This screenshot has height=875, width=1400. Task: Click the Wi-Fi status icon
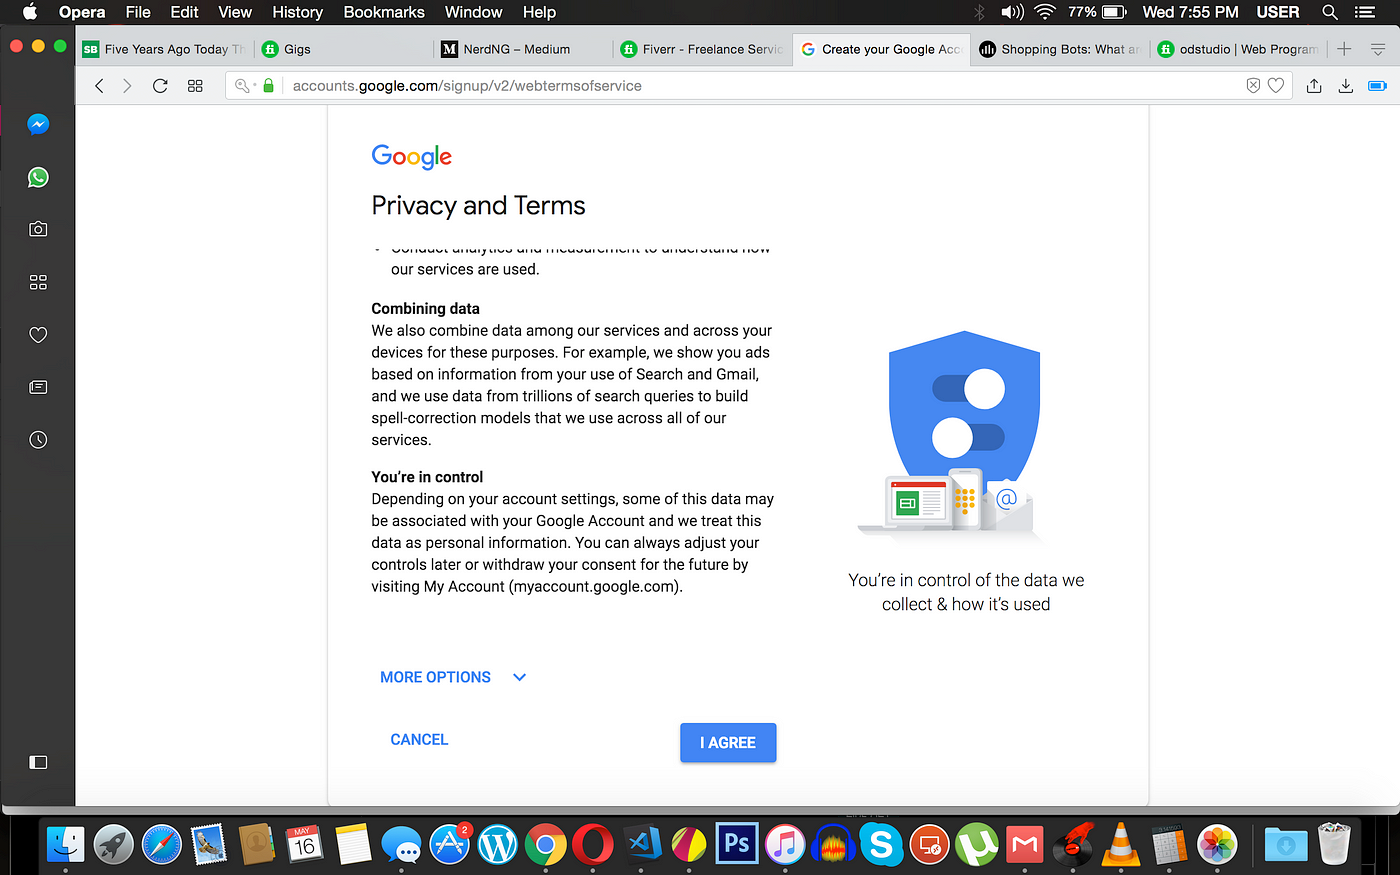(1045, 12)
